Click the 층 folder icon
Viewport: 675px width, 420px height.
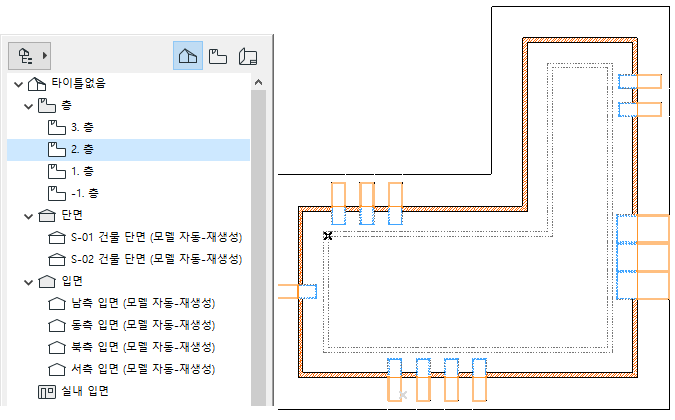47,105
